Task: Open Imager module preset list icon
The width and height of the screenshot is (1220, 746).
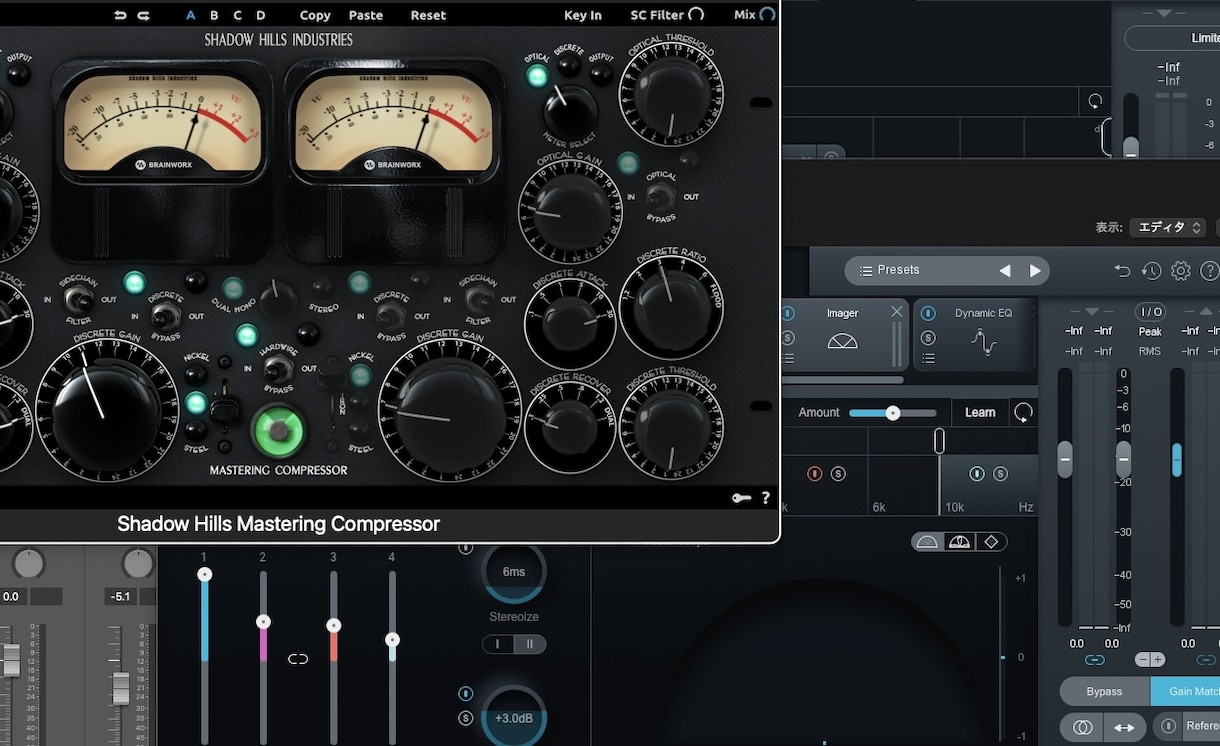Action: click(x=788, y=358)
